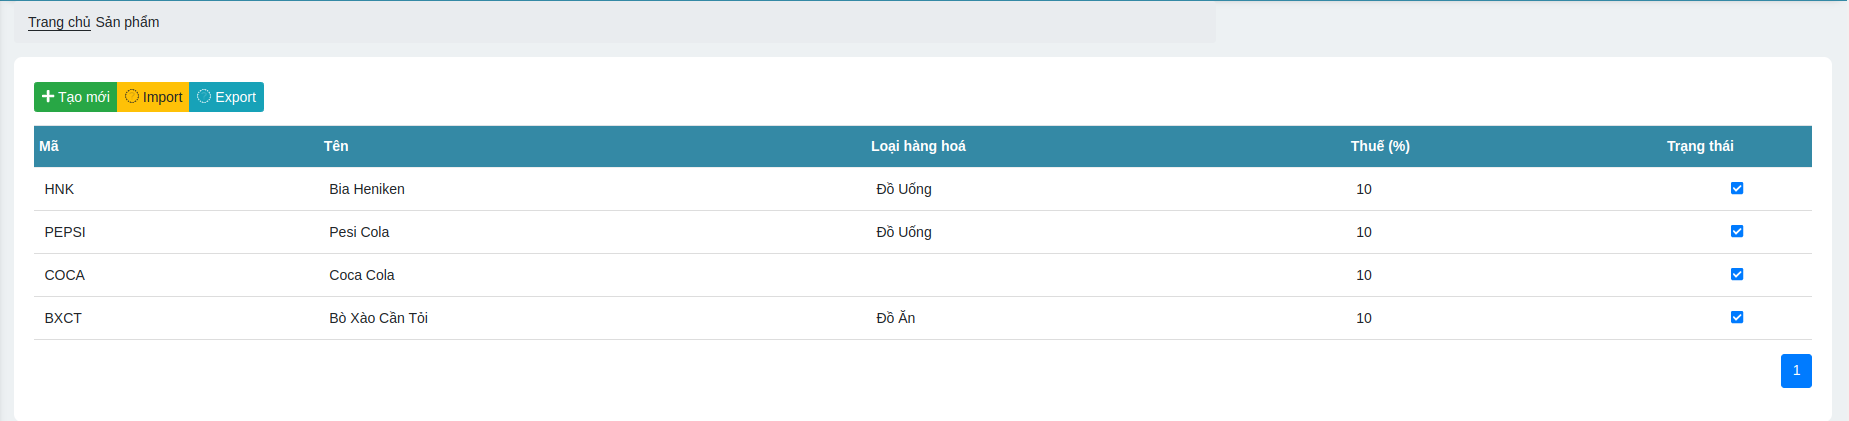Open the Trang chủ breadcrumb link
Image resolution: width=1849 pixels, height=421 pixels.
click(59, 22)
